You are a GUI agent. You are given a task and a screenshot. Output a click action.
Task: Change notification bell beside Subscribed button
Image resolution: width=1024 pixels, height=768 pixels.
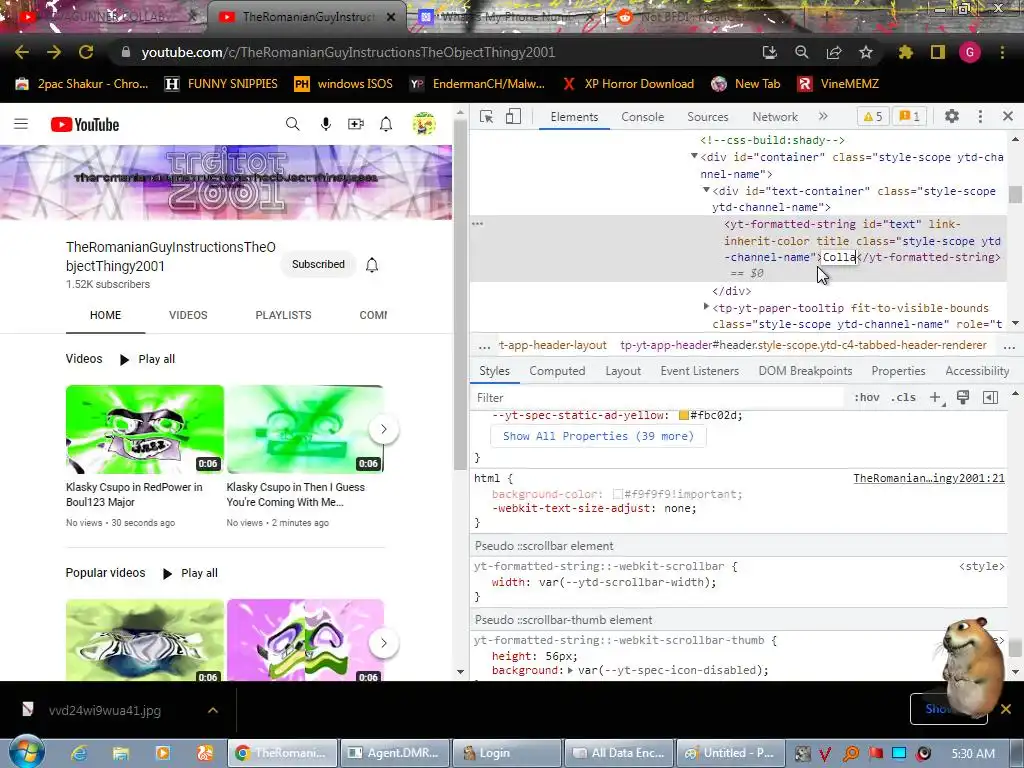(372, 264)
